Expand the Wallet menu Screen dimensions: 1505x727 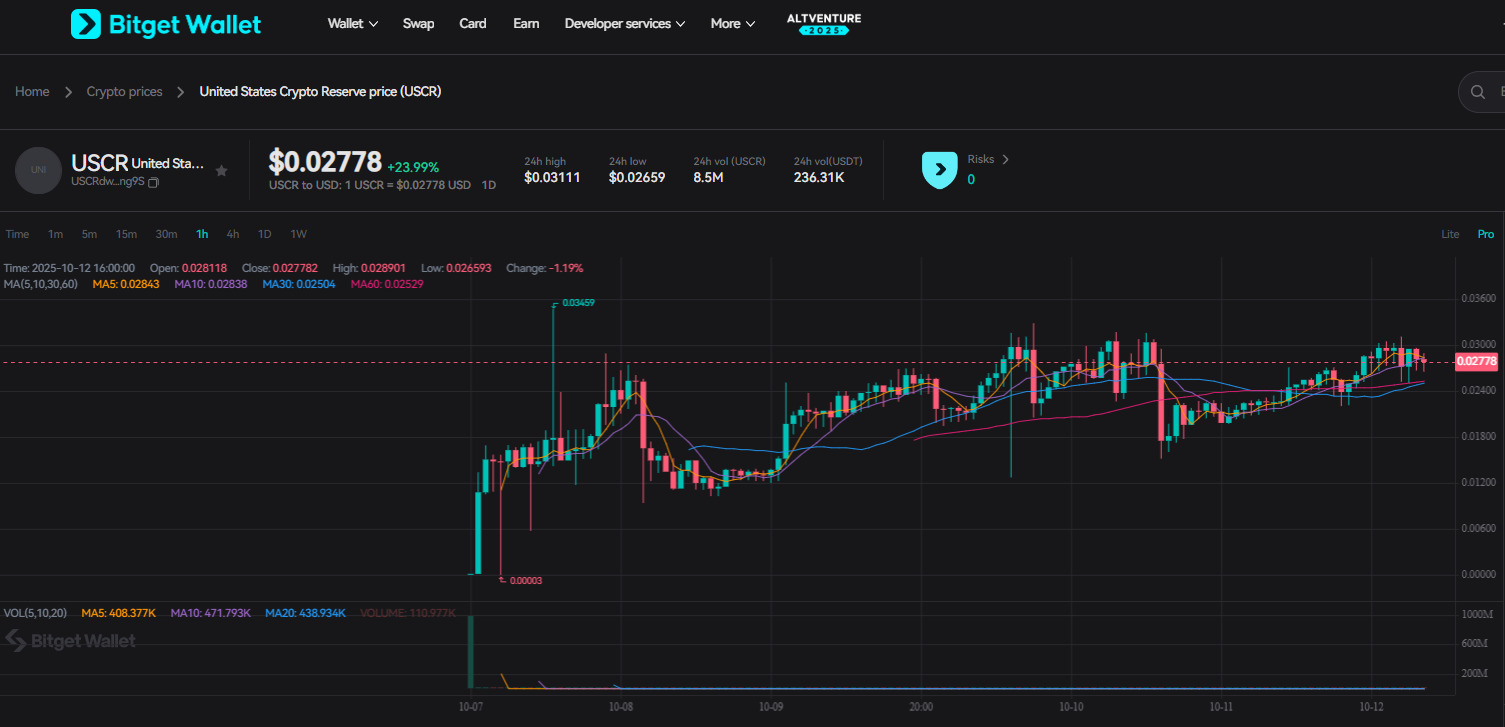click(353, 24)
